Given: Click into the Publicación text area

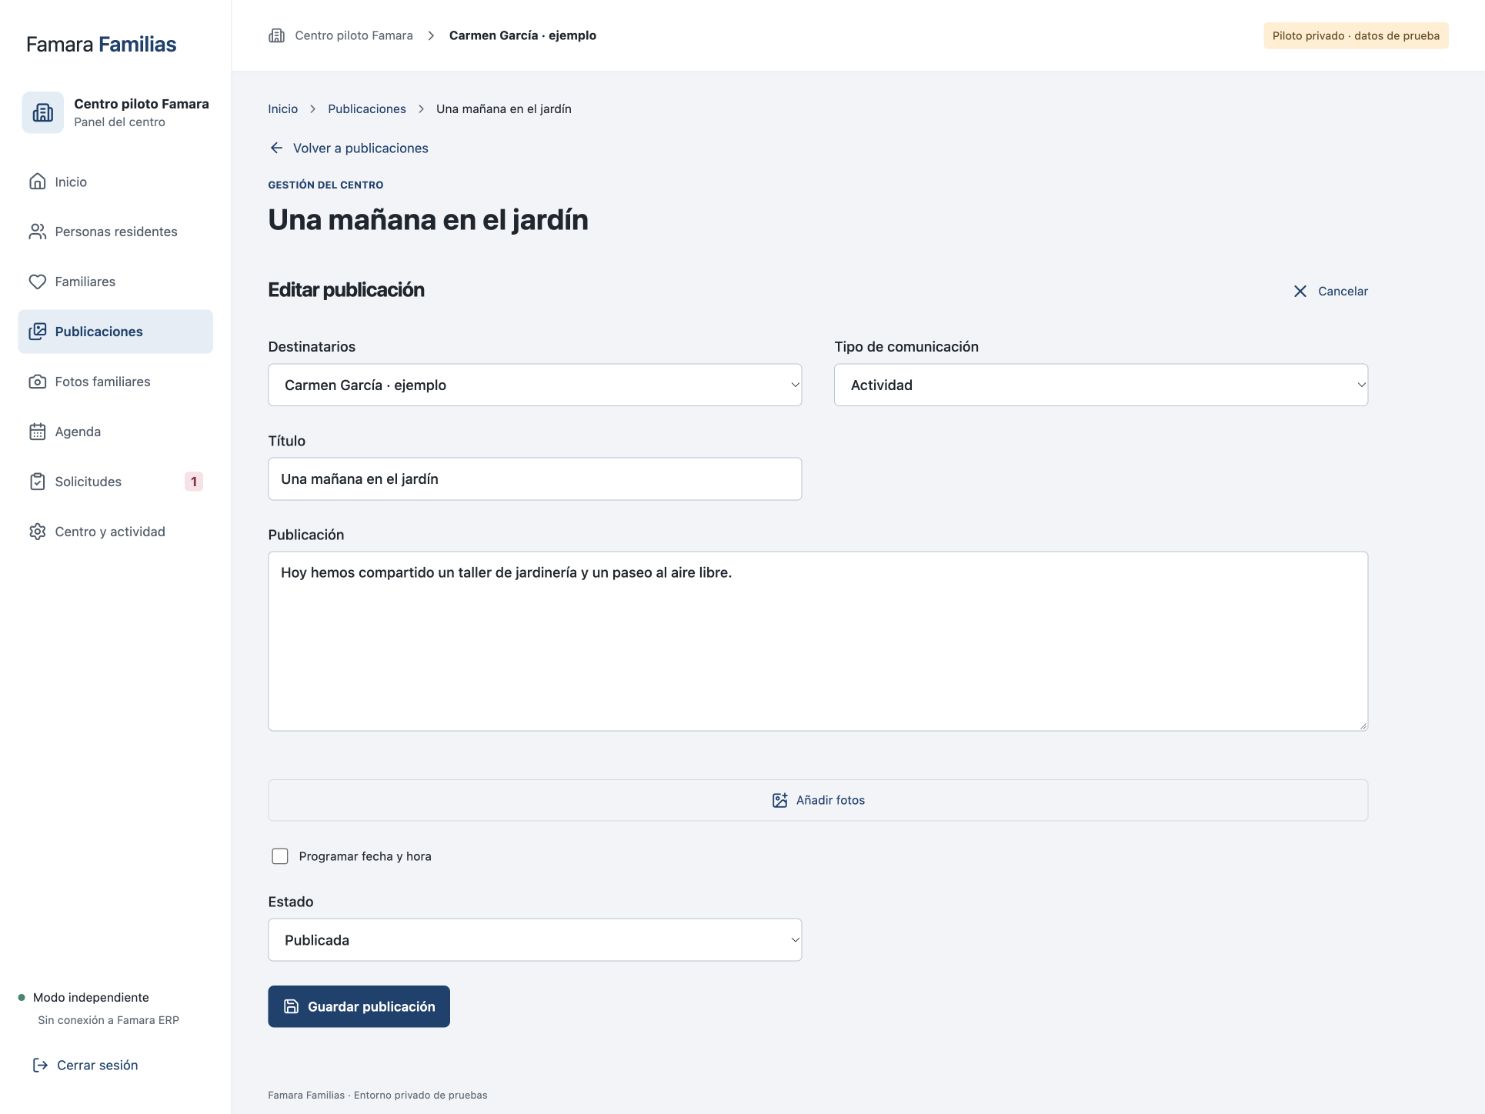Looking at the screenshot, I should pyautogui.click(x=818, y=641).
